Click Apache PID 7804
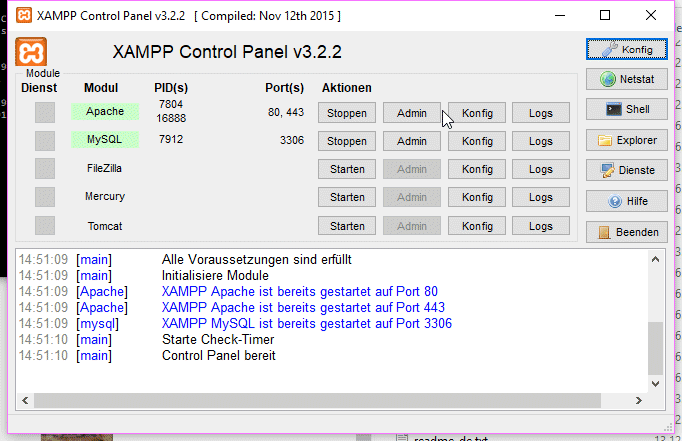Viewport: 682px width, 441px height. point(171,104)
